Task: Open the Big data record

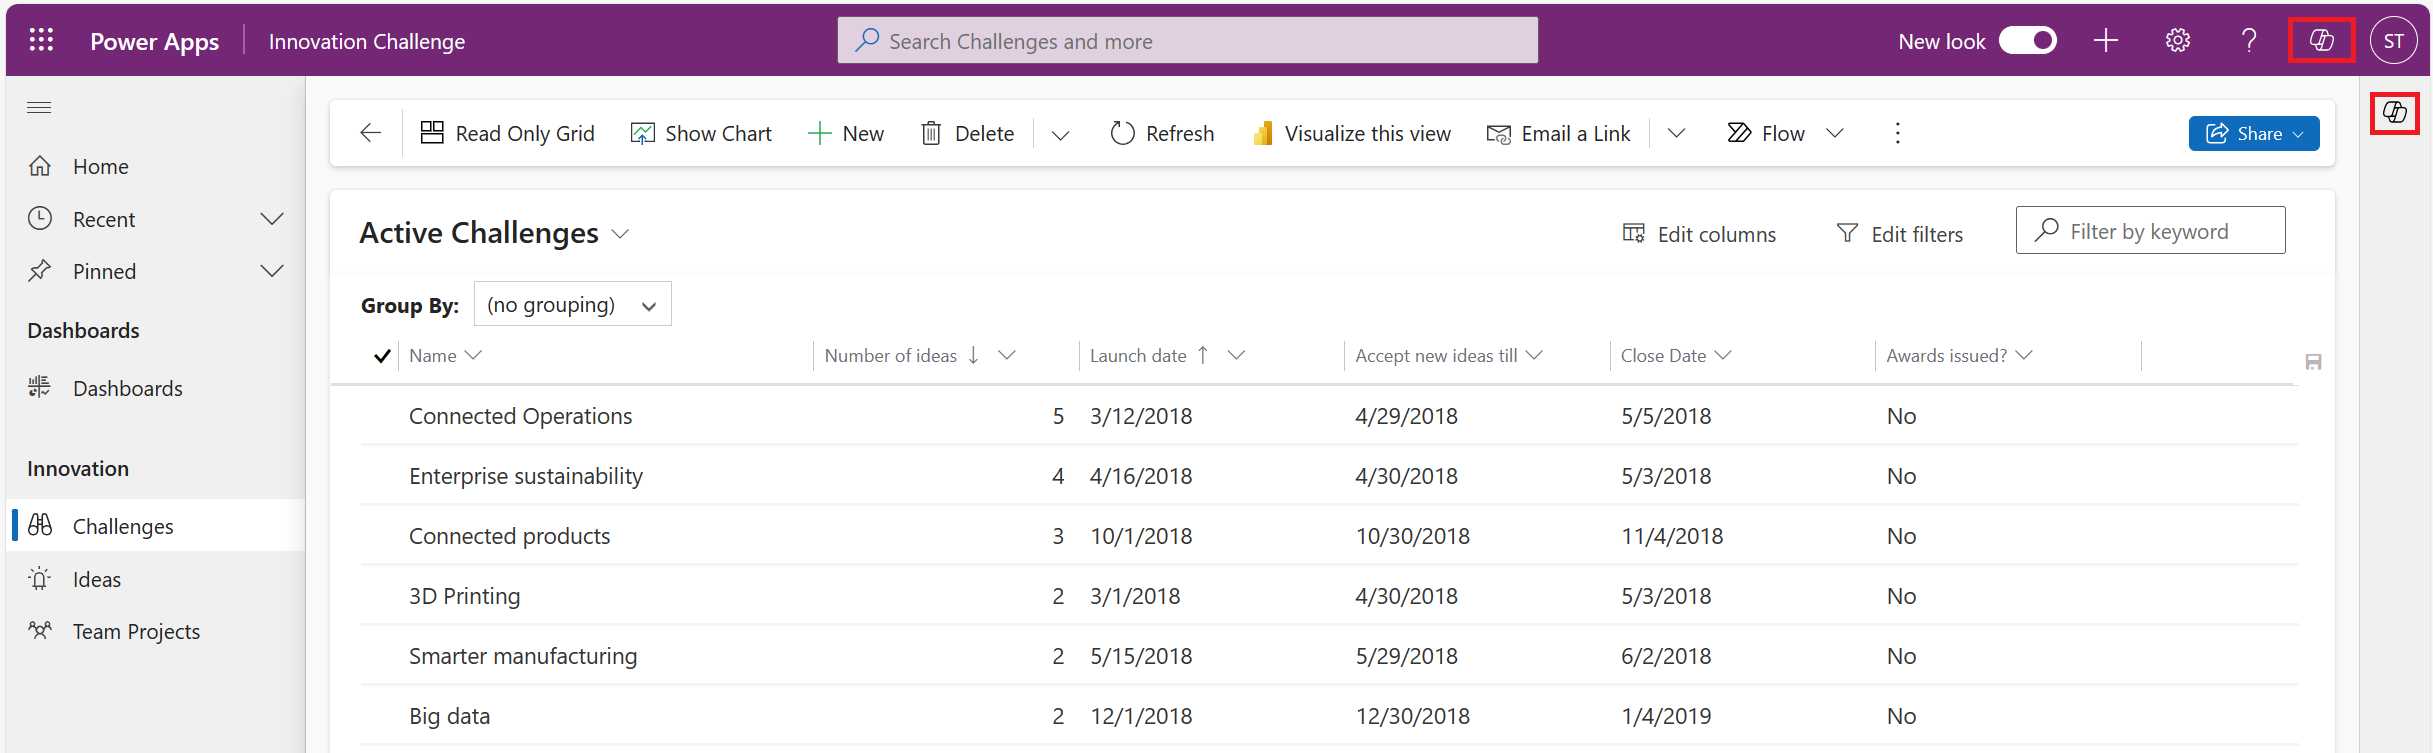Action: [x=449, y=716]
